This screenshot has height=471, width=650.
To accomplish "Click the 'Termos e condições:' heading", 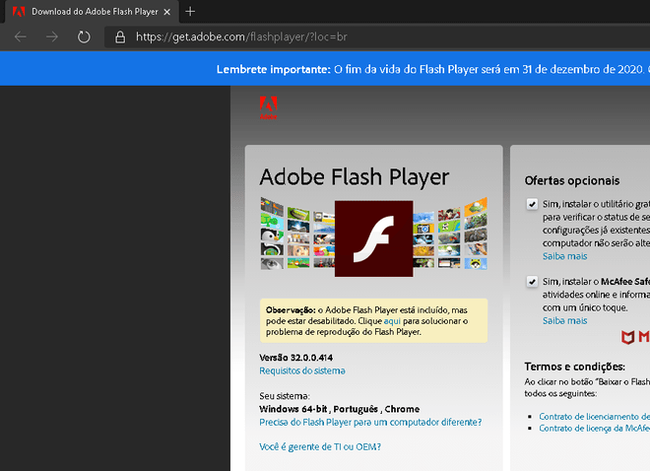I will point(575,367).
